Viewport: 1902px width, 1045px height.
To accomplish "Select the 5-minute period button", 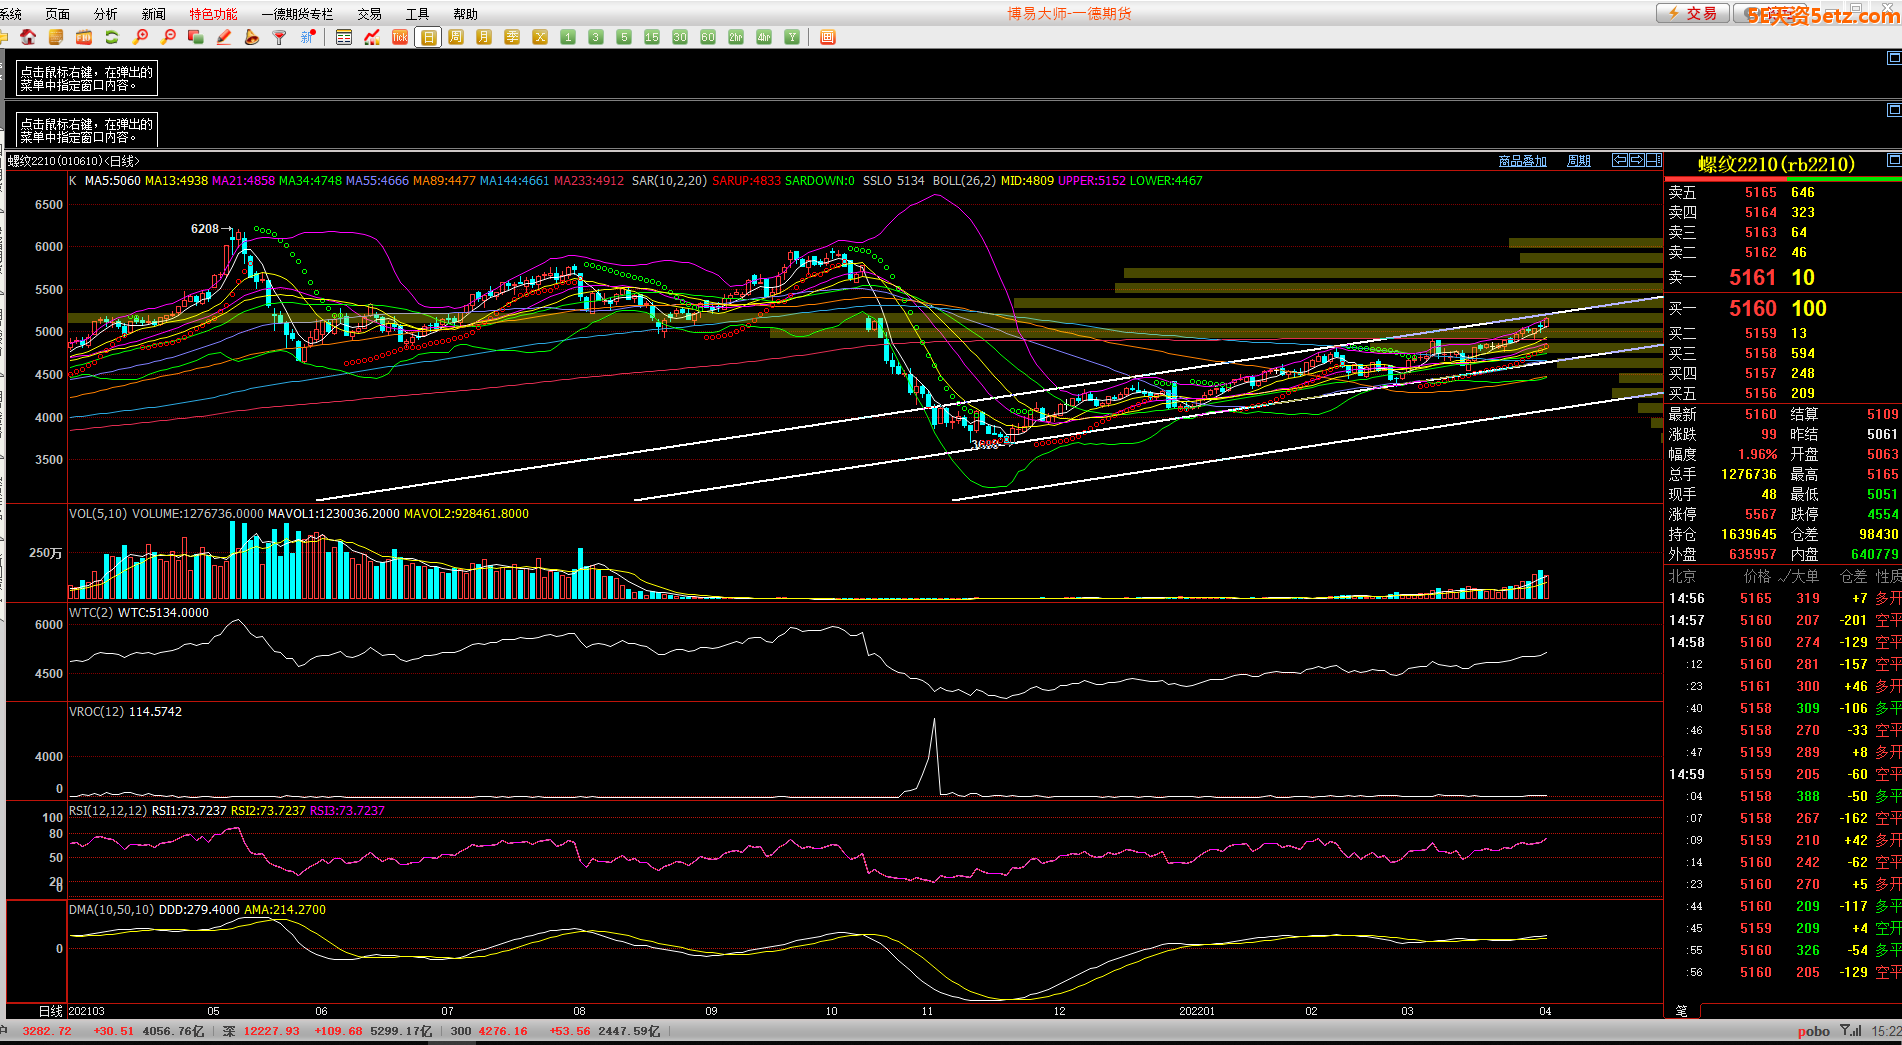I will [x=624, y=37].
